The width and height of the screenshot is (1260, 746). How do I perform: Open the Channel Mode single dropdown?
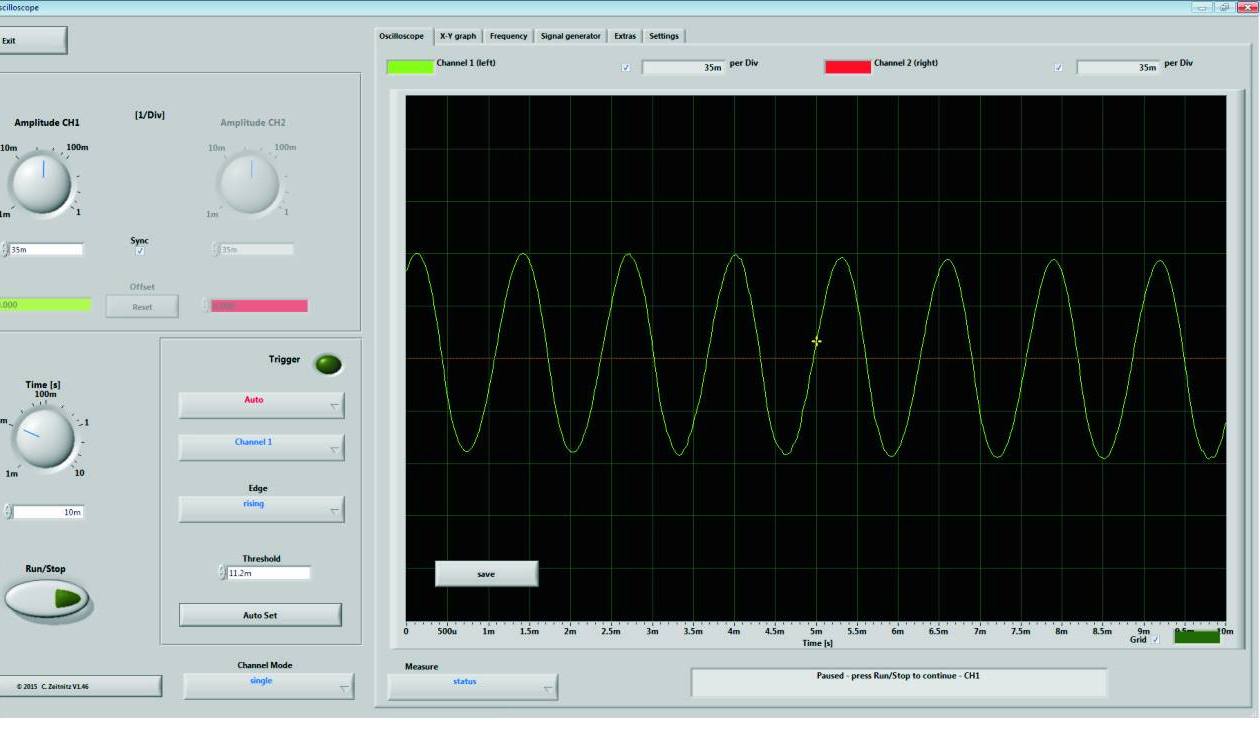(268, 685)
